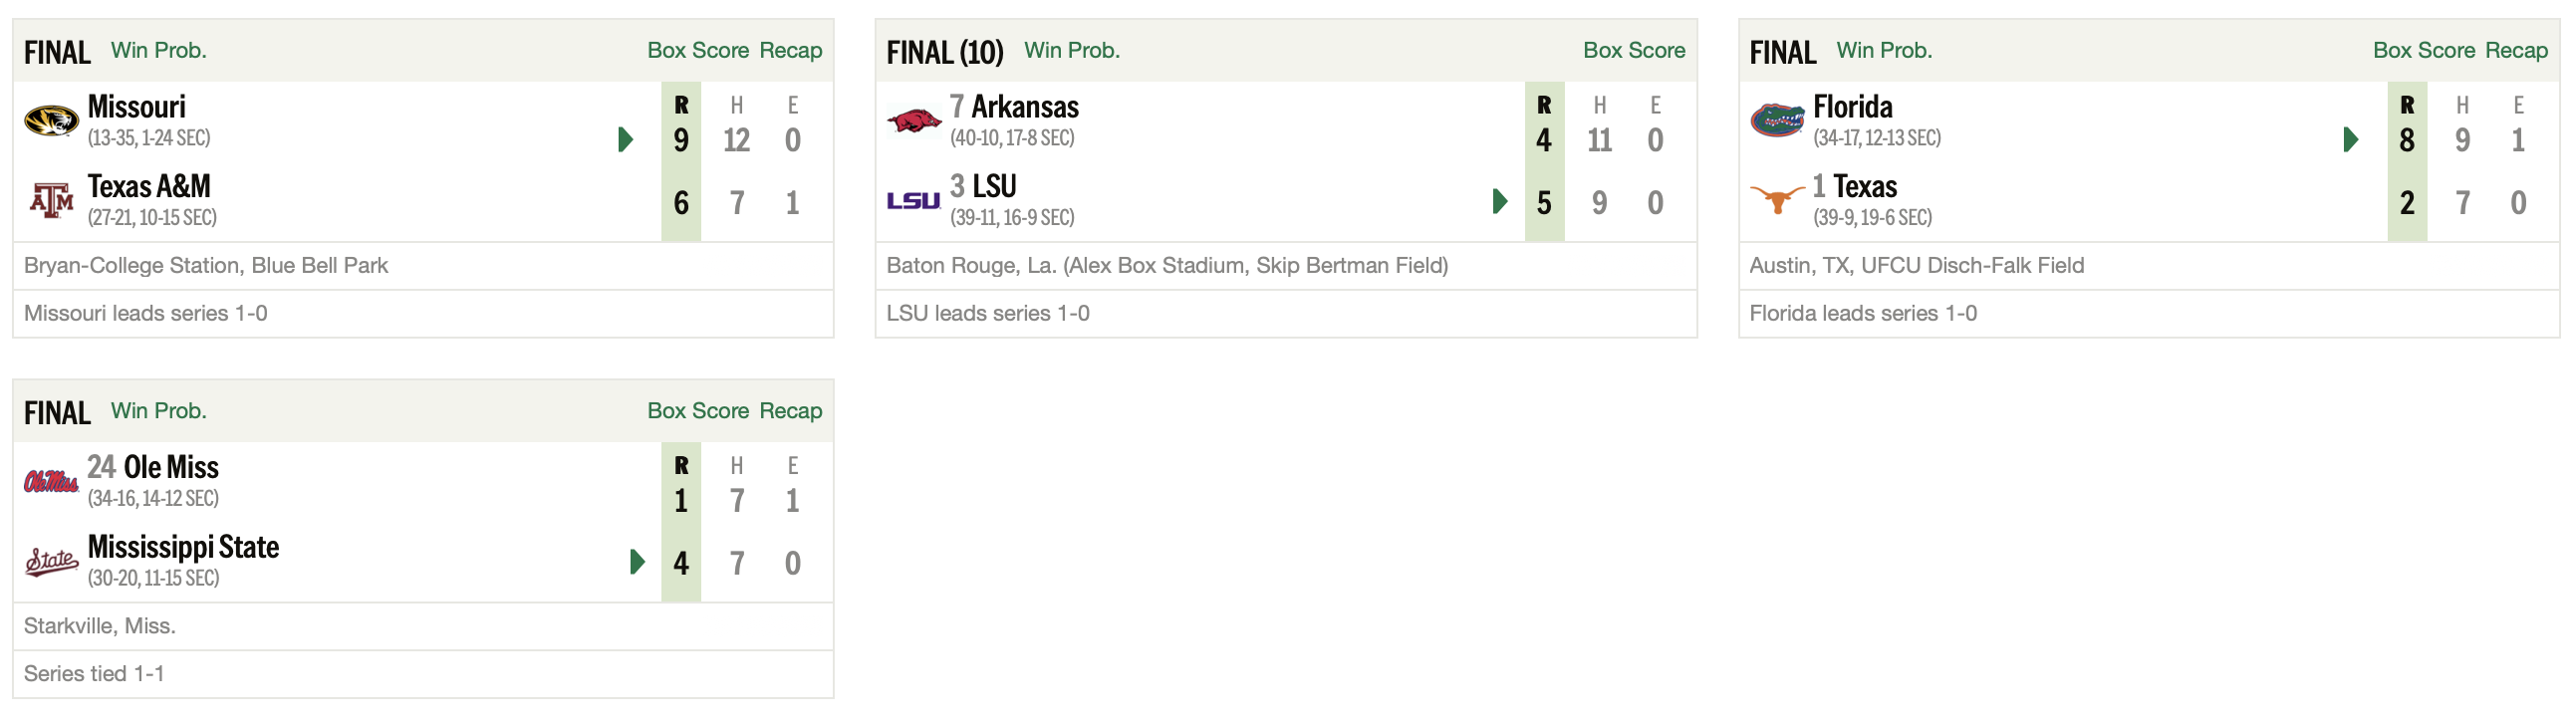Click the winner arrow beside LSU
Viewport: 2576px width, 725px height.
click(1500, 201)
